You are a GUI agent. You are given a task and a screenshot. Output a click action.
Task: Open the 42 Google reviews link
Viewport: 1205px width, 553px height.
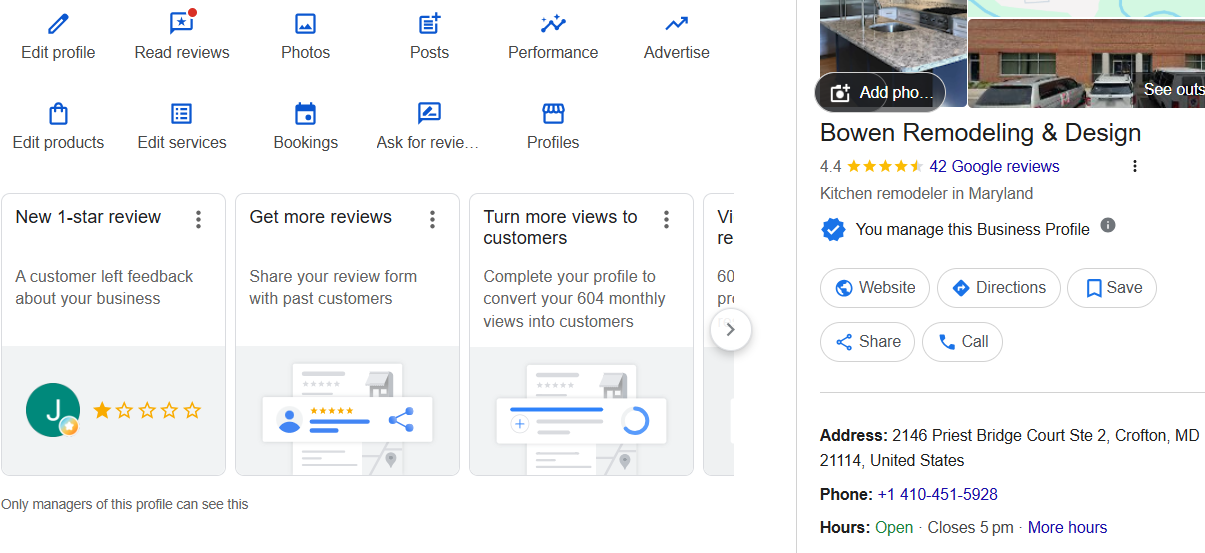(994, 166)
